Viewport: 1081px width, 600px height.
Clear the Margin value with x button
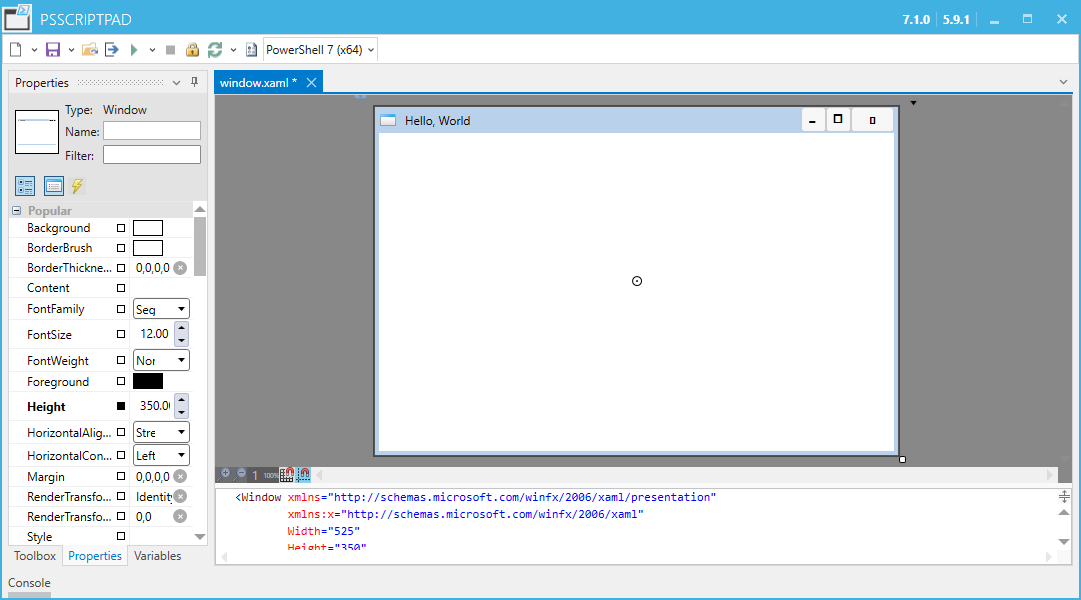pos(180,477)
